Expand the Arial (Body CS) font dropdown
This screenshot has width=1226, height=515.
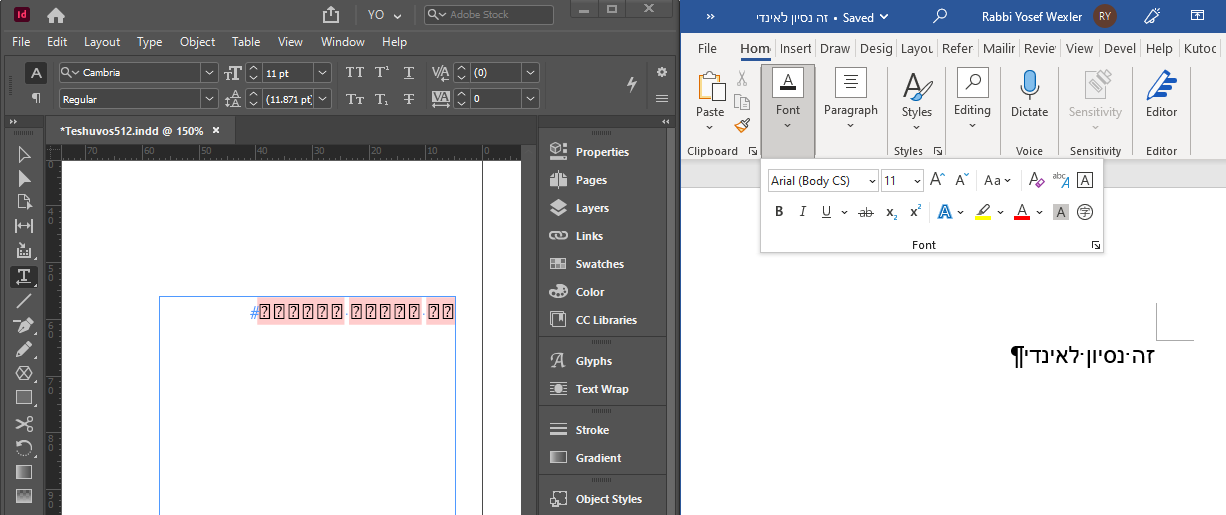[872, 181]
